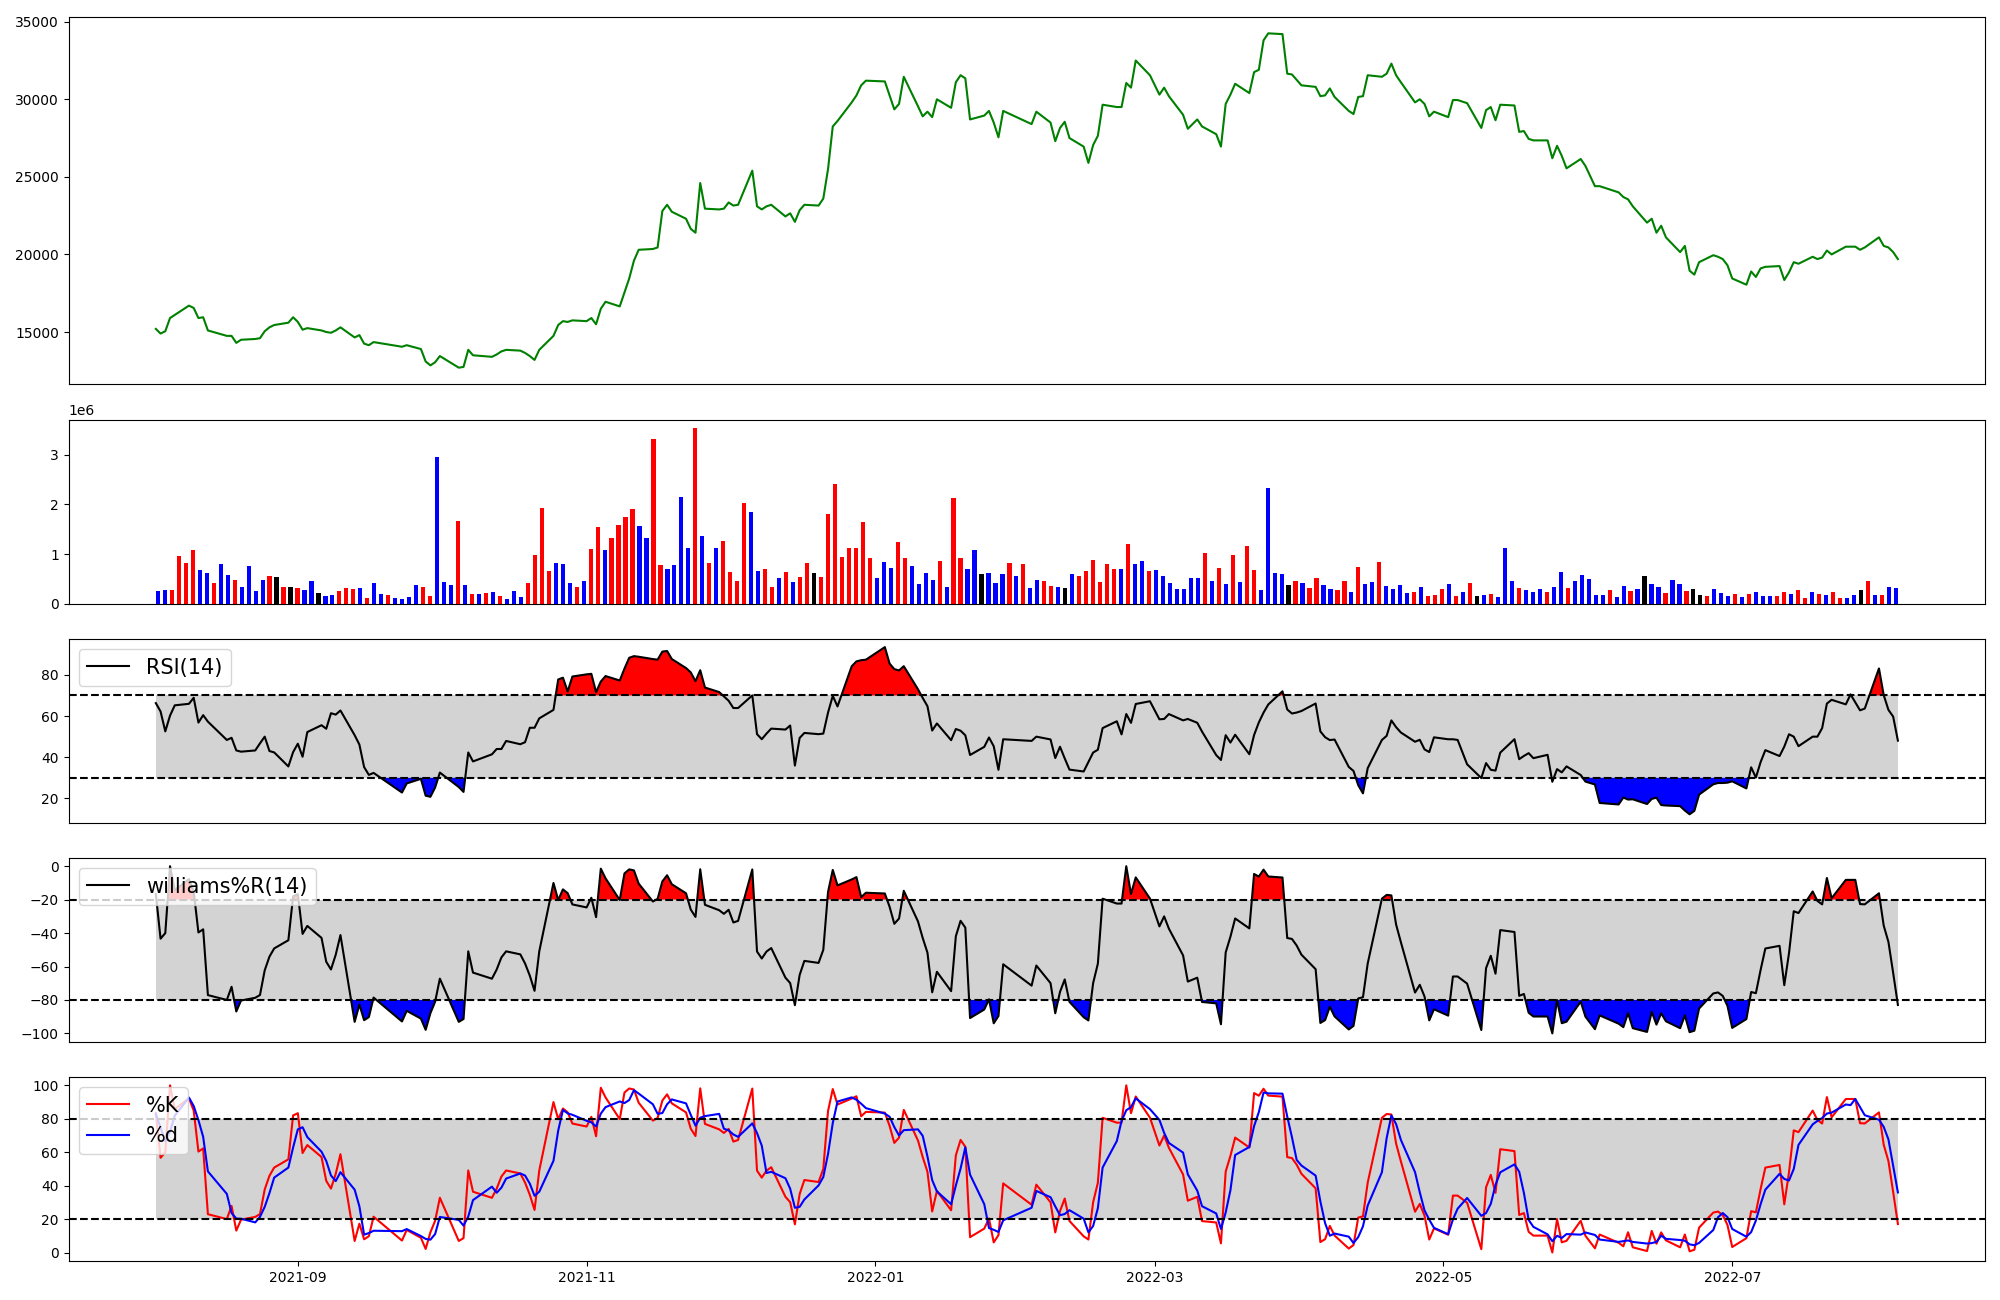Viewport: 2000px width, 1300px height.
Task: Click the black RSI legend line sample
Action: (109, 667)
